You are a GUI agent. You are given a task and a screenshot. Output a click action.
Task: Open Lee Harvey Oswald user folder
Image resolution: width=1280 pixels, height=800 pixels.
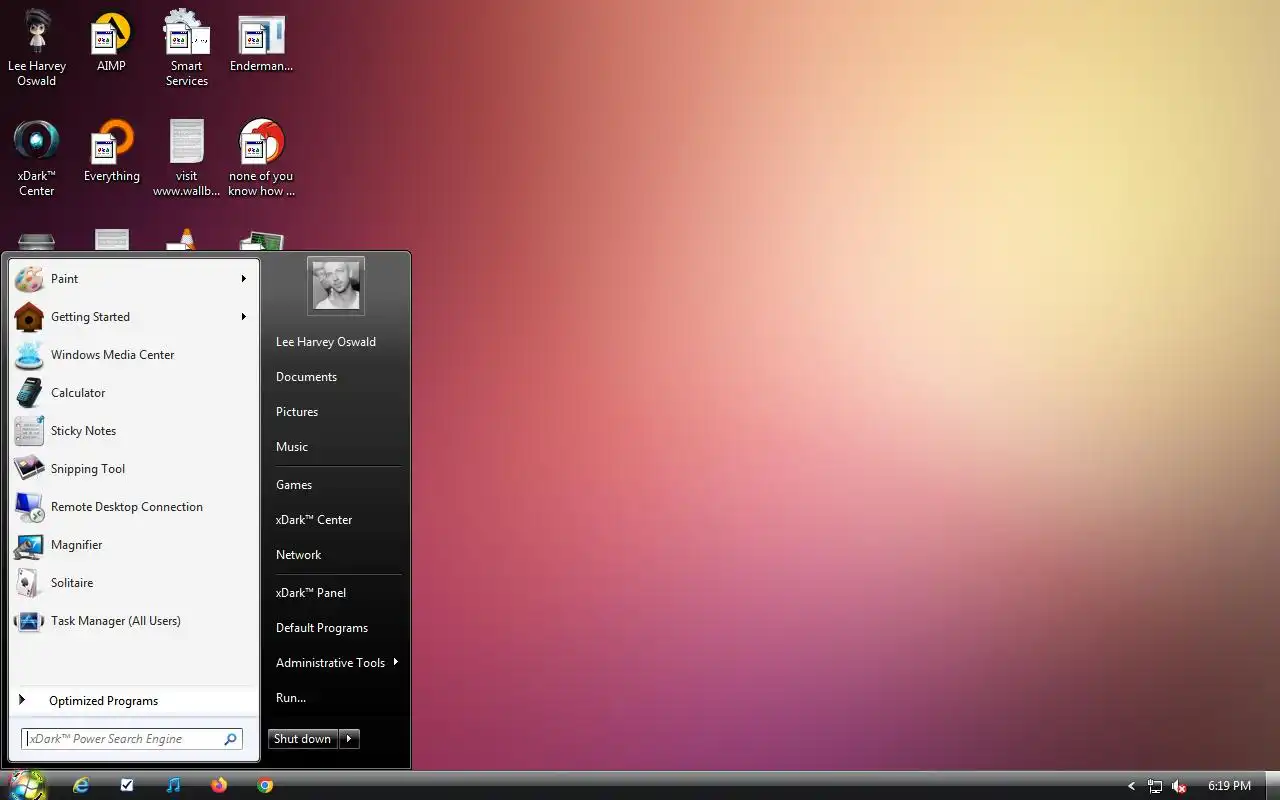click(x=326, y=342)
